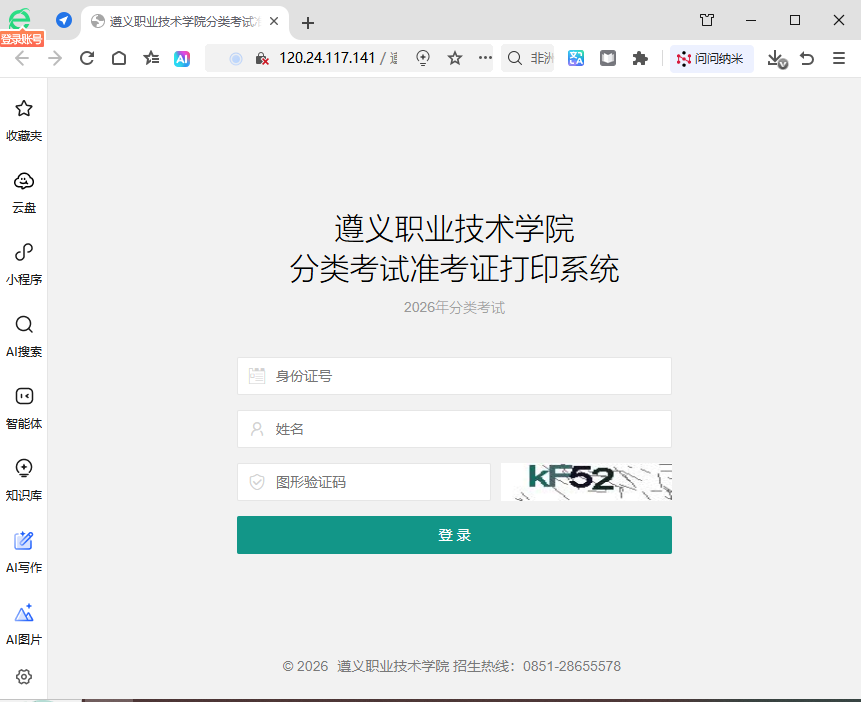Click the 姓名 name input field
The image size is (861, 702).
(454, 429)
